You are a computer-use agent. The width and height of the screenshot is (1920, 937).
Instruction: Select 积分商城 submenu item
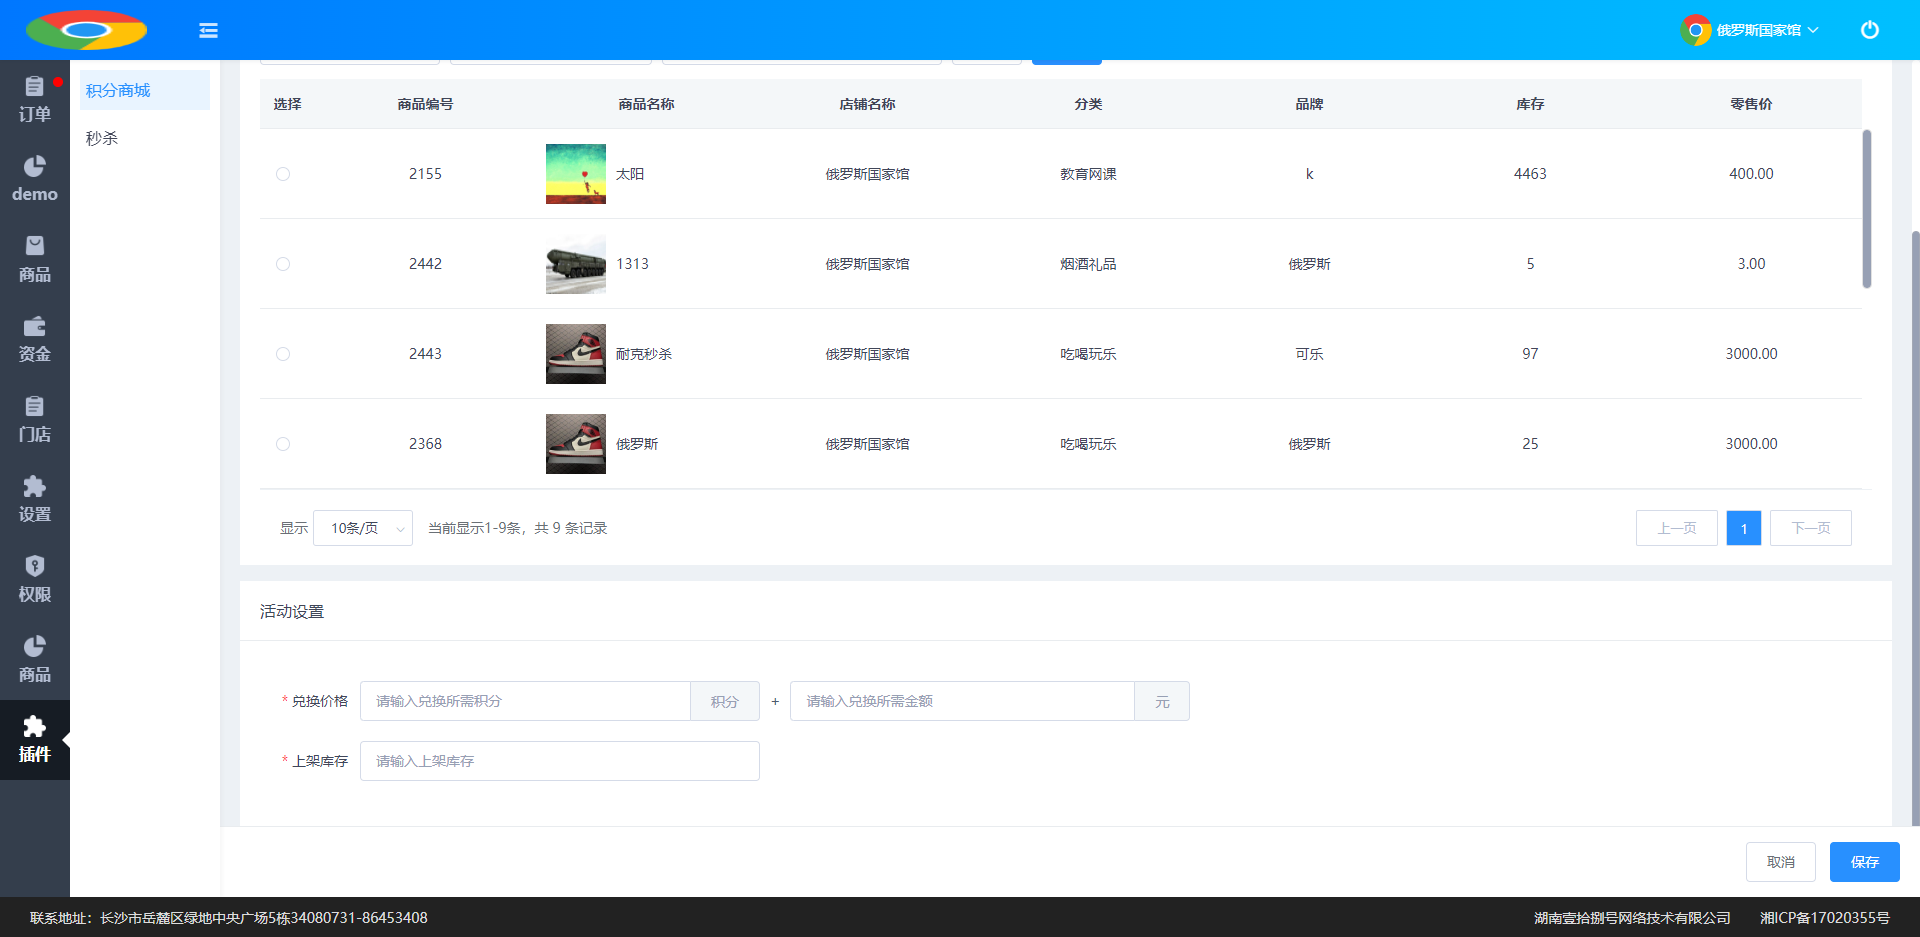coord(145,90)
